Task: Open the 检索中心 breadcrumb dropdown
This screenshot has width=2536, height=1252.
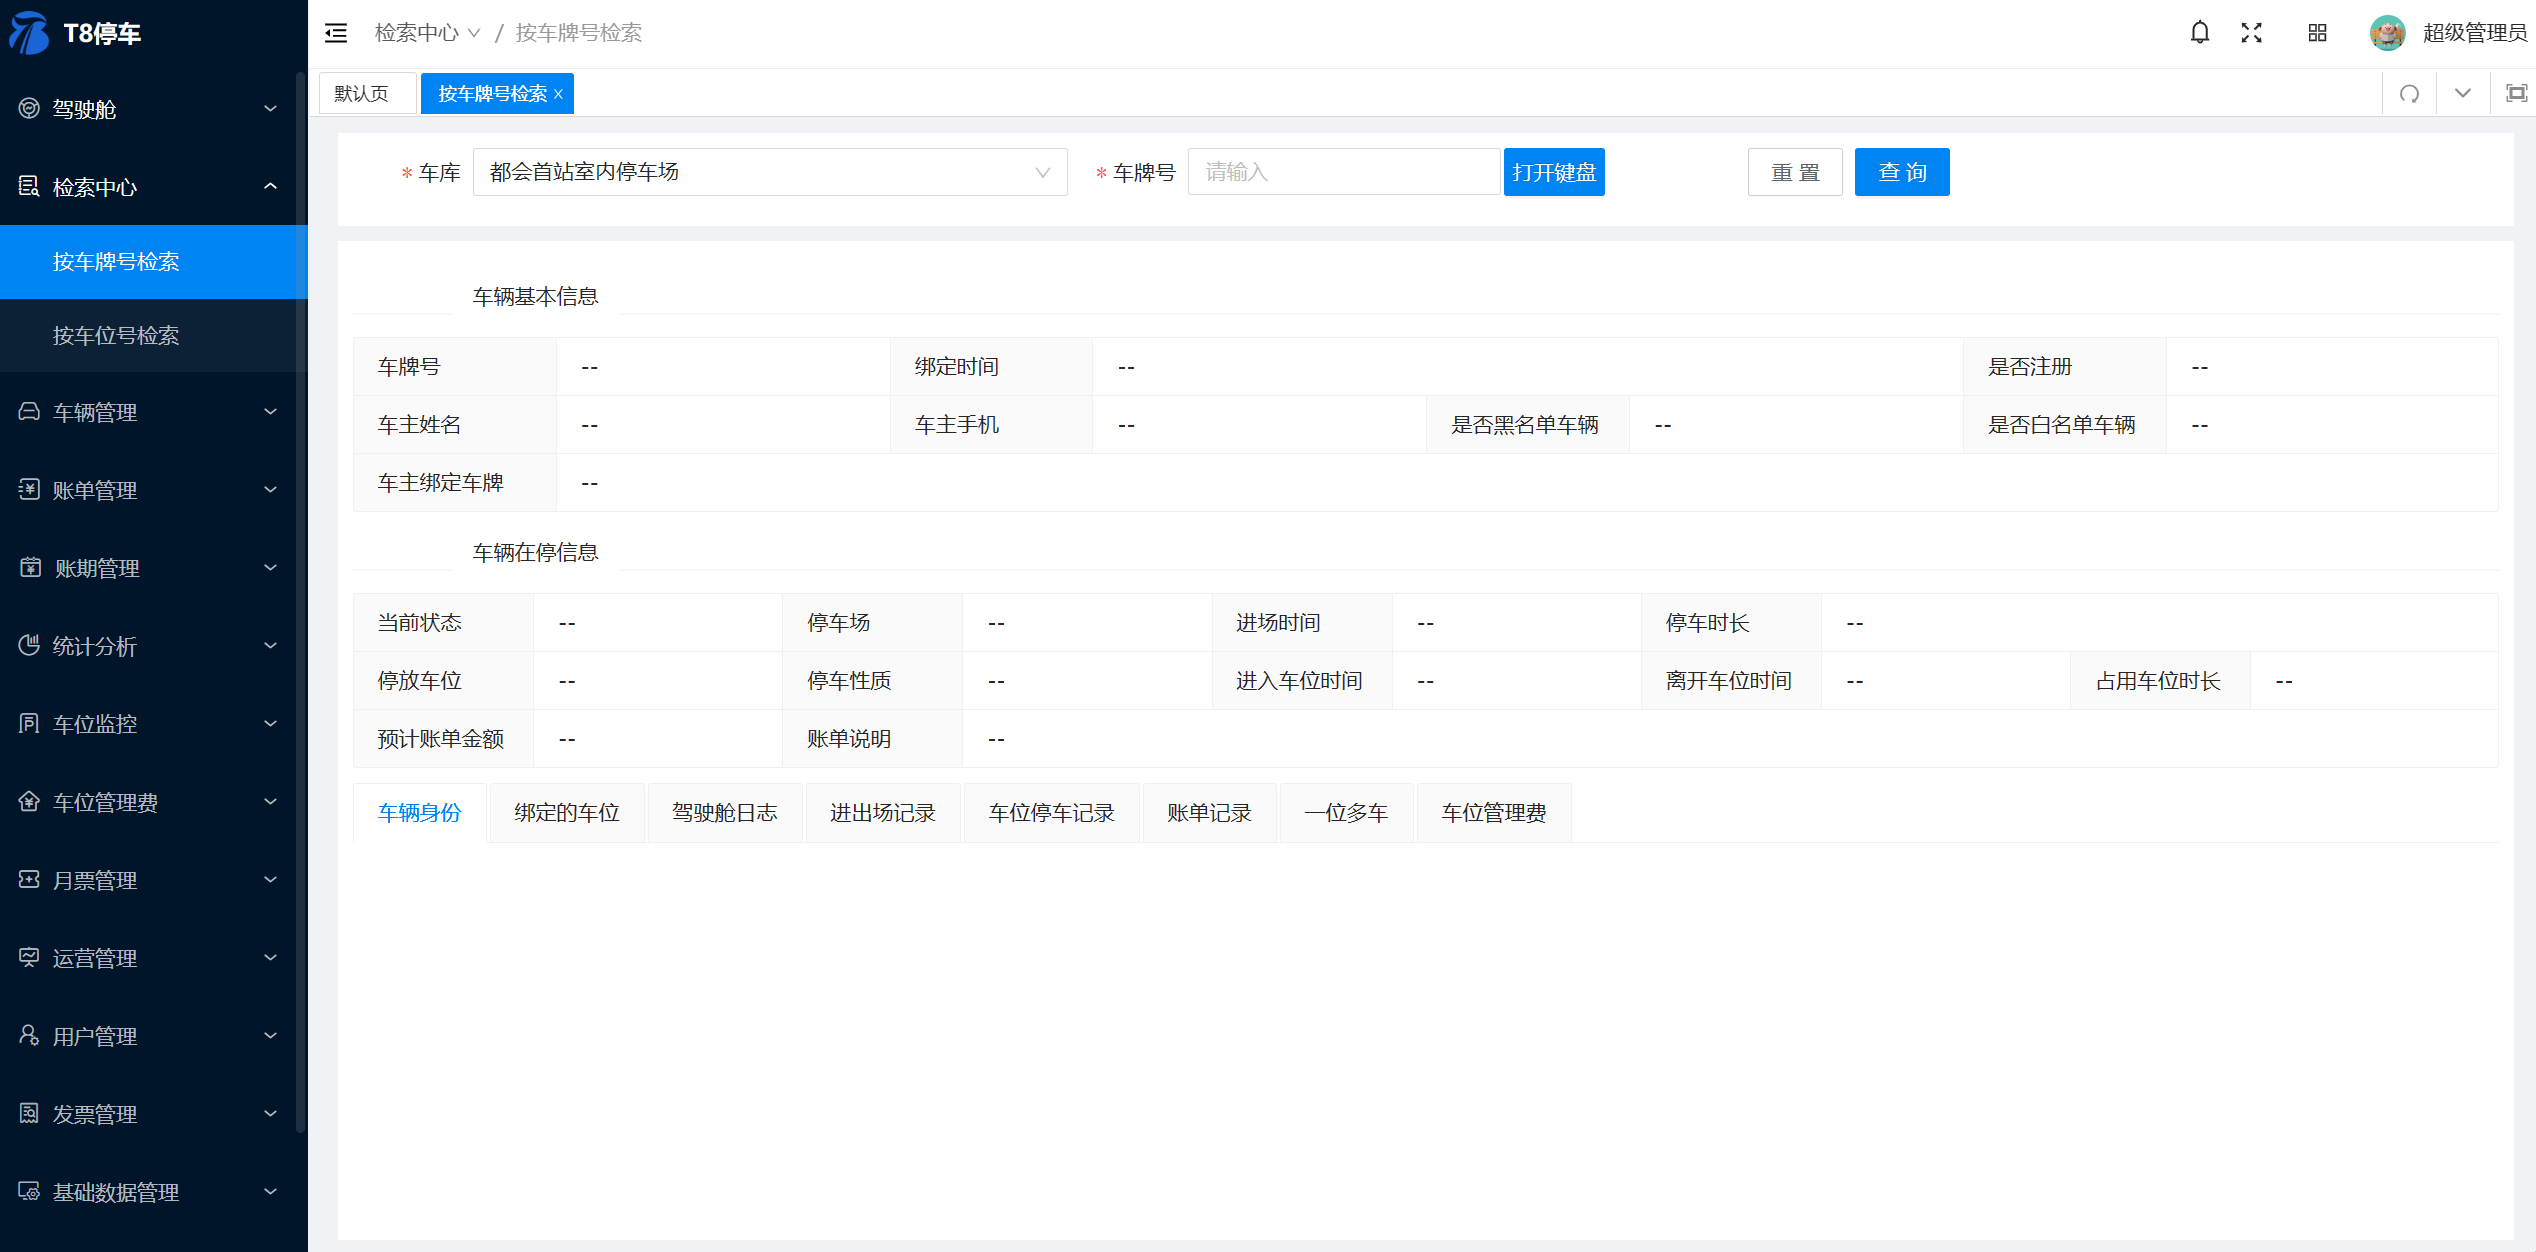Action: point(427,33)
